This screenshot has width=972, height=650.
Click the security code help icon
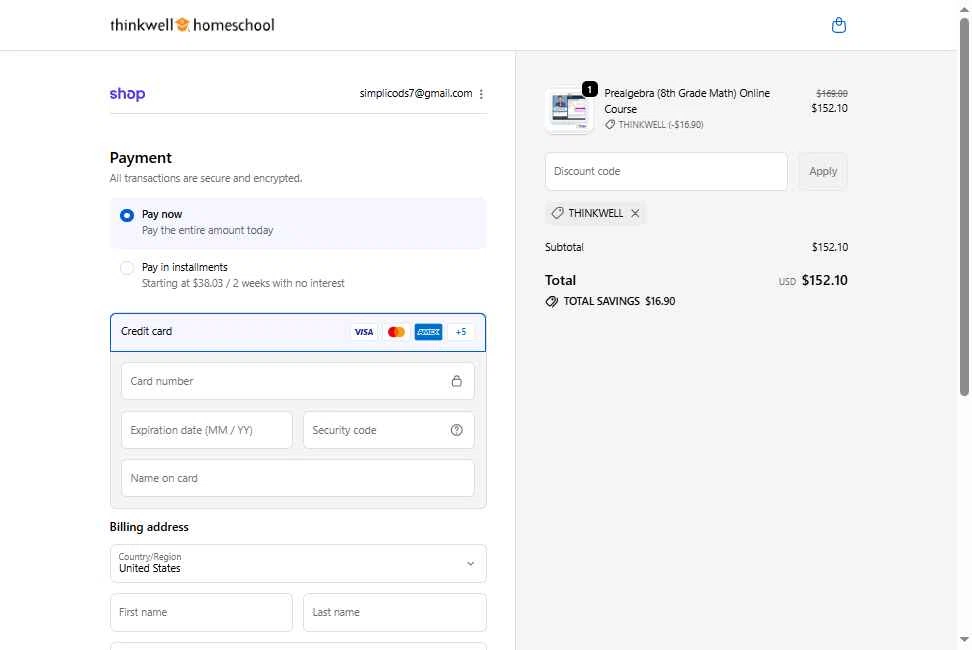456,430
